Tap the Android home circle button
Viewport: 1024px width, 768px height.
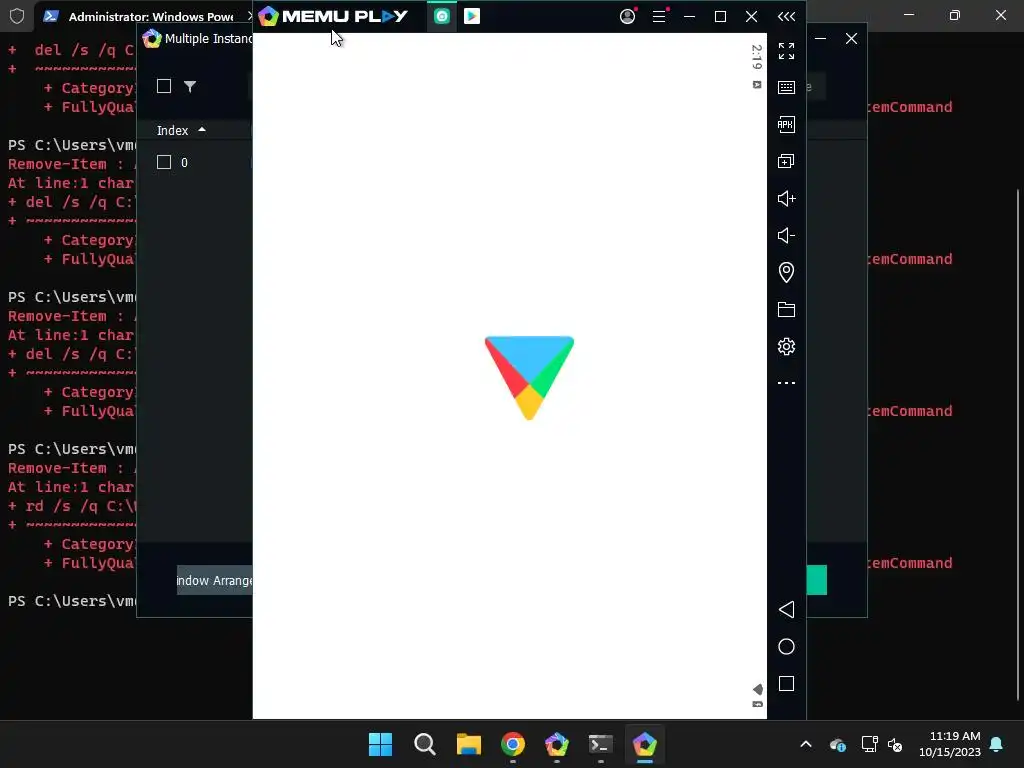click(786, 647)
